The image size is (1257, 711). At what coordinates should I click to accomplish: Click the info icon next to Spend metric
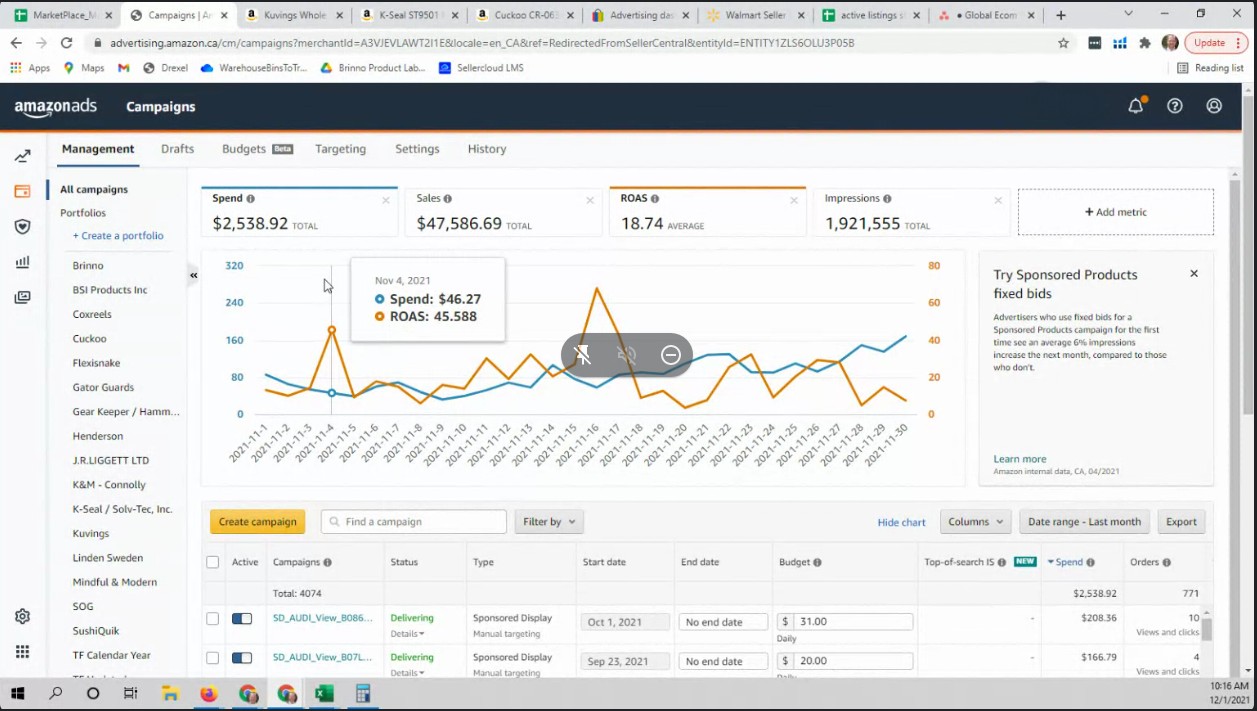pos(250,199)
